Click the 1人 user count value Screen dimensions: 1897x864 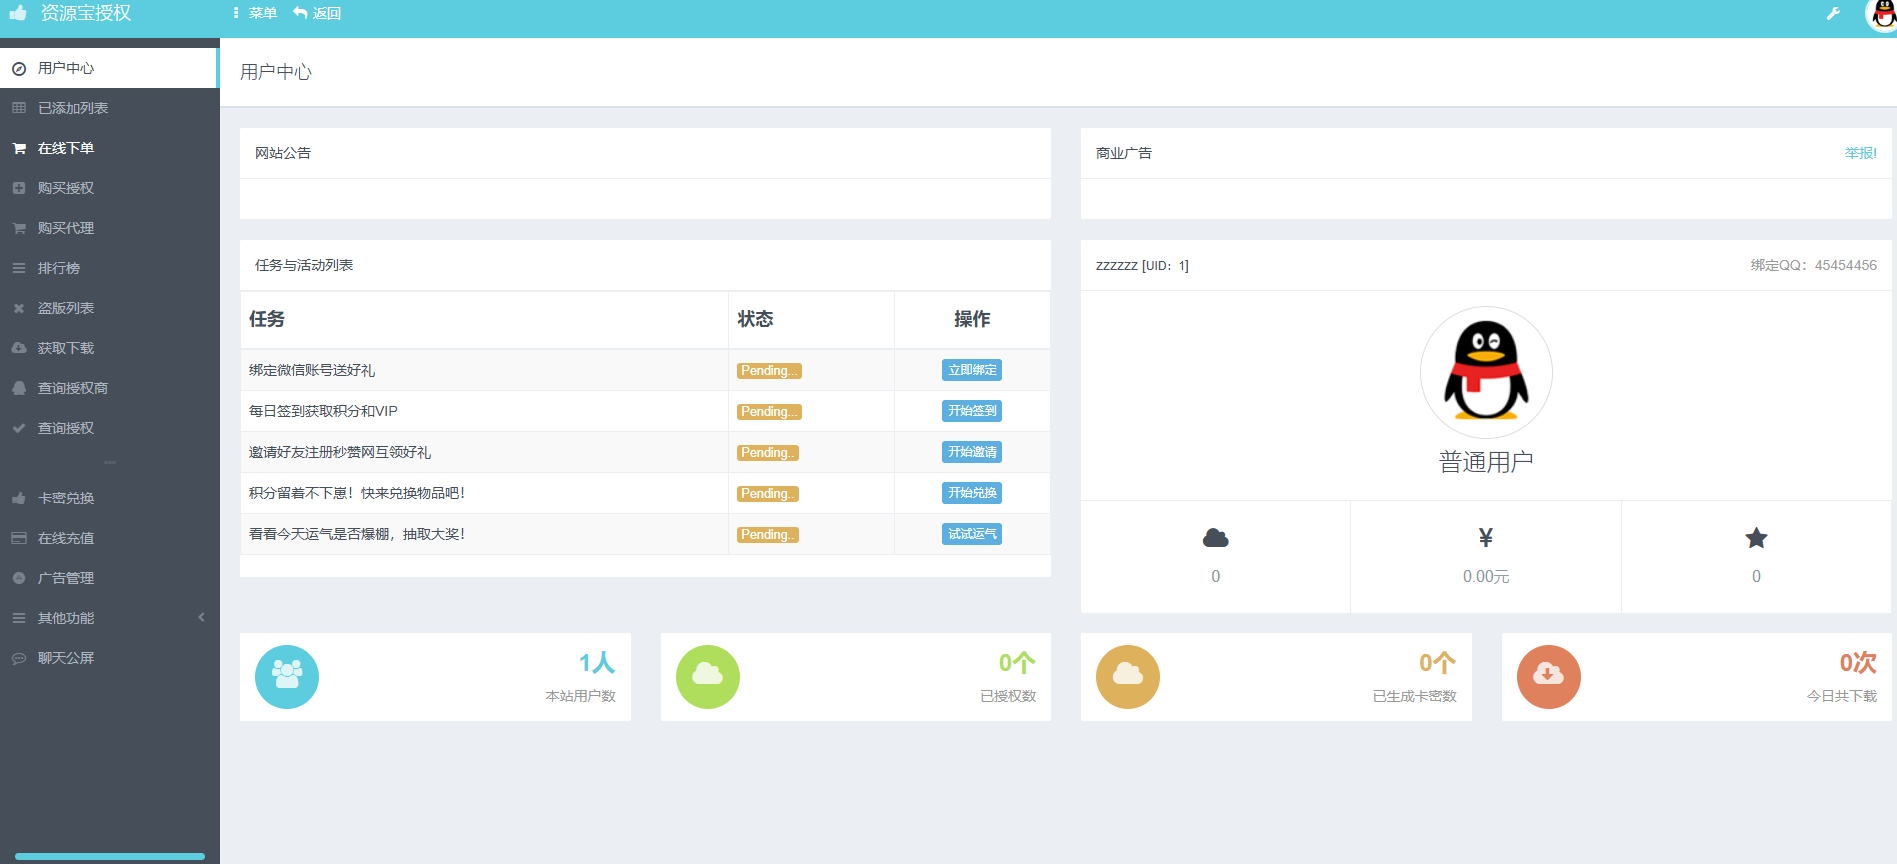(597, 663)
